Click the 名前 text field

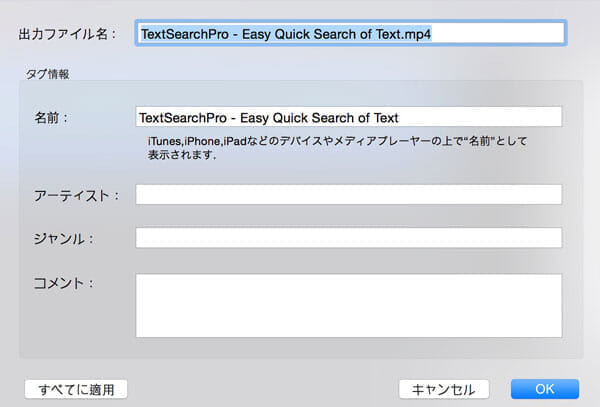[x=349, y=117]
